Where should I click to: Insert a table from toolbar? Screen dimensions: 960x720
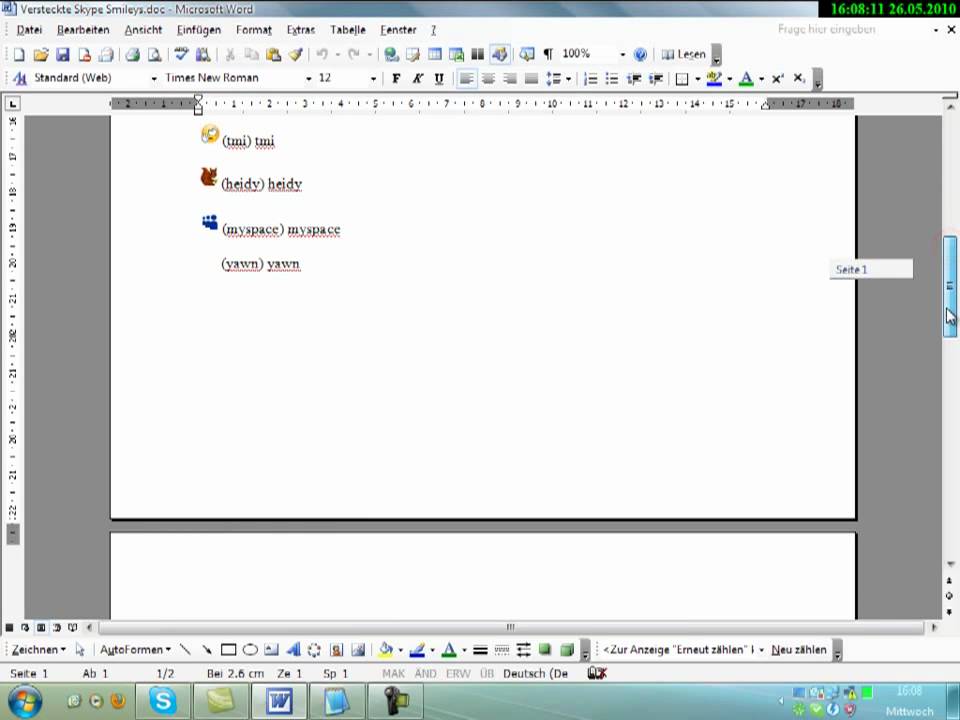(435, 54)
